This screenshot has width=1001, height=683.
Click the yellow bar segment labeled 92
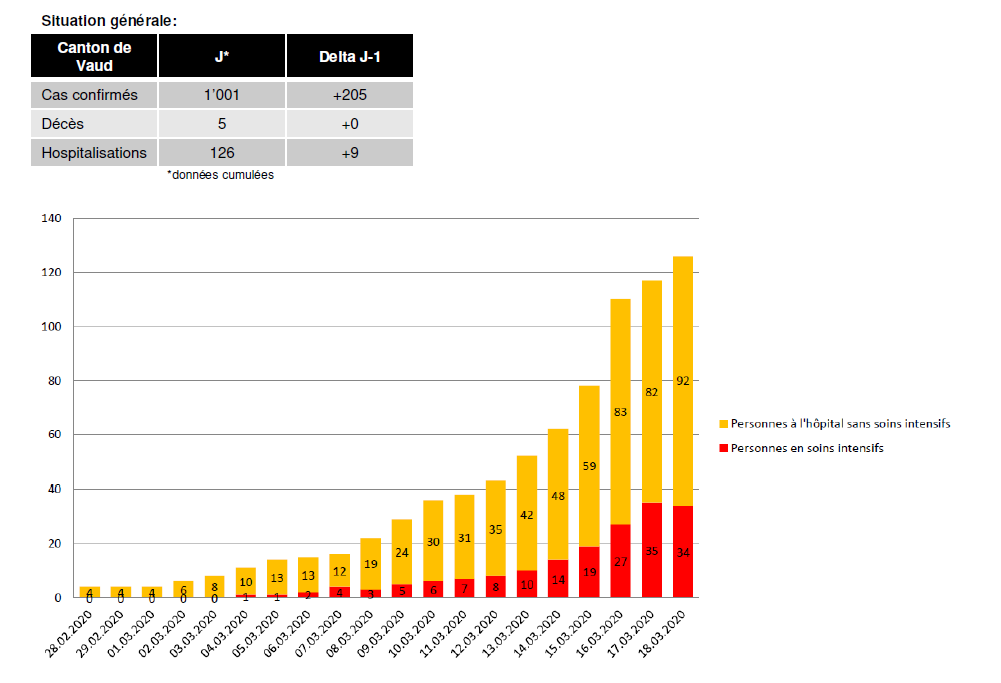pos(683,380)
